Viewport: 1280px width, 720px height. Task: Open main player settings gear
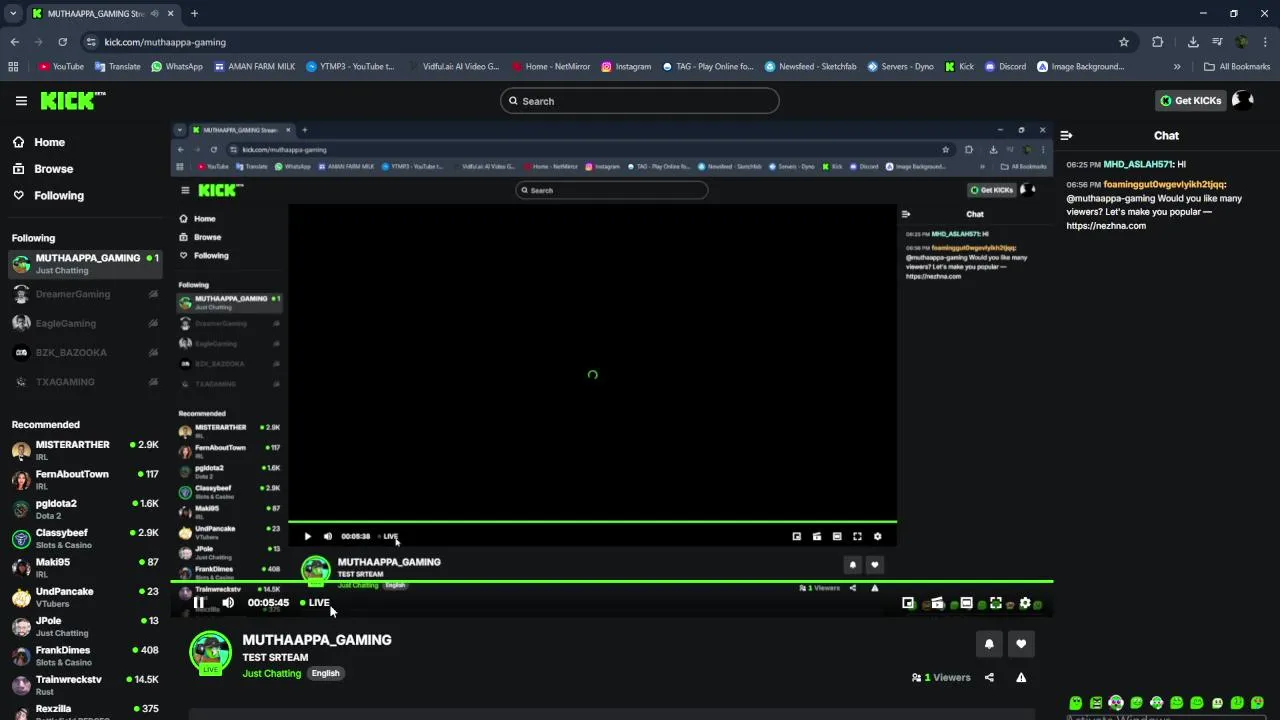(x=1025, y=603)
